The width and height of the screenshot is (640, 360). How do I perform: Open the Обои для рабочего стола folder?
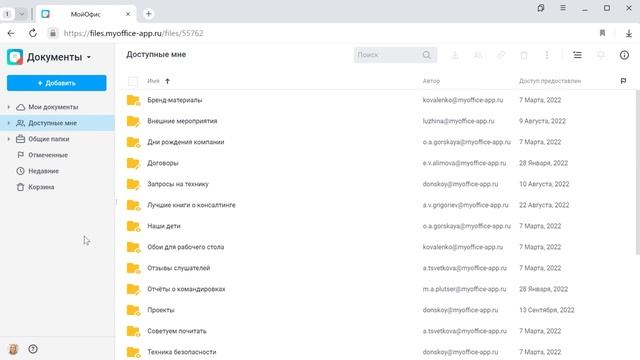186,247
